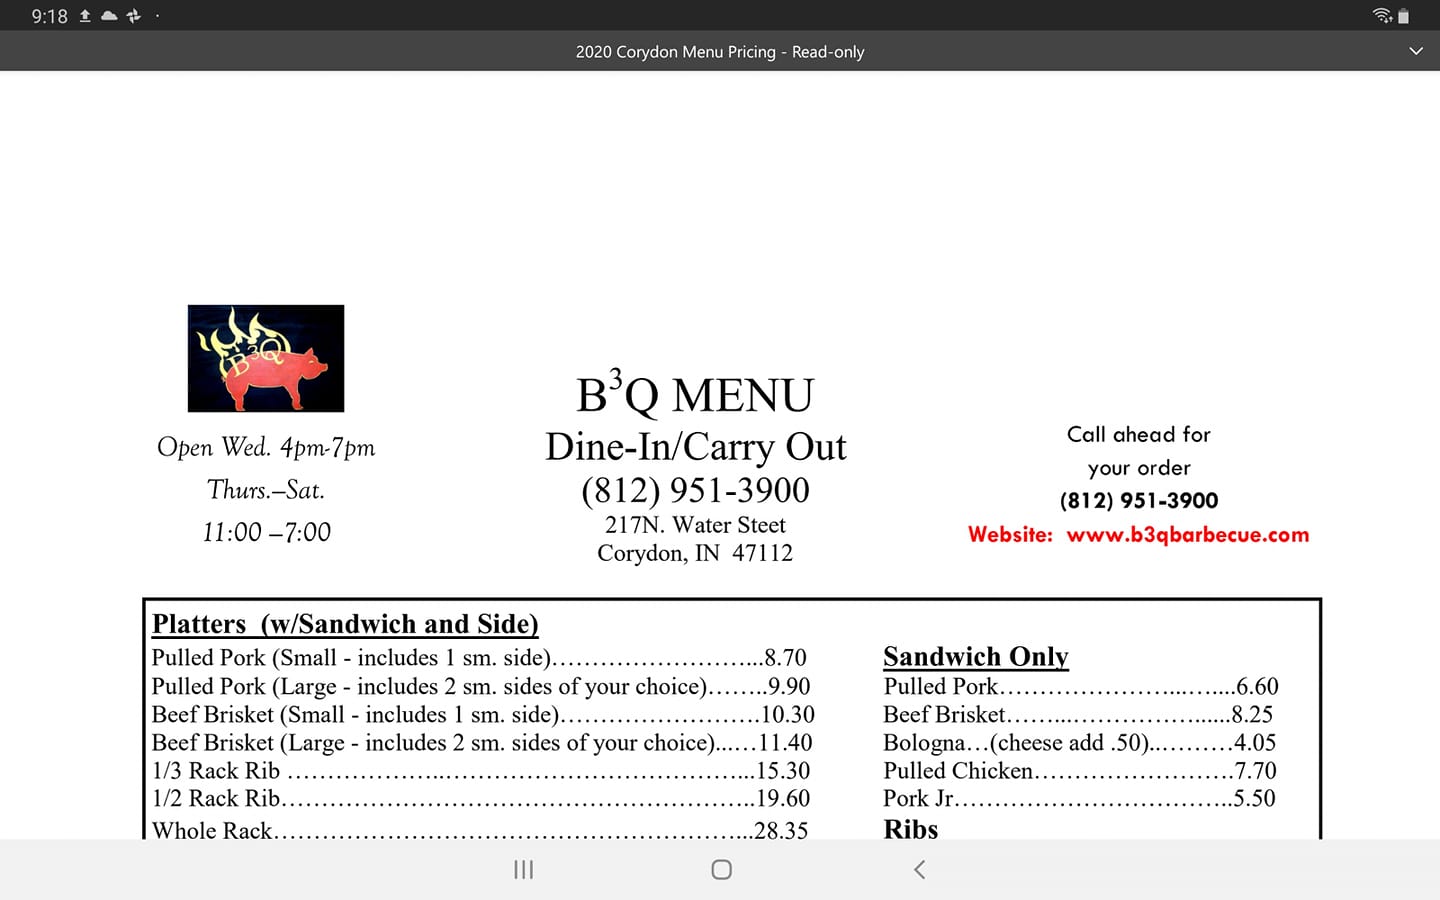The height and width of the screenshot is (900, 1440).
Task: Click the Platters (w/Sandwich and Side) heading
Action: (345, 624)
